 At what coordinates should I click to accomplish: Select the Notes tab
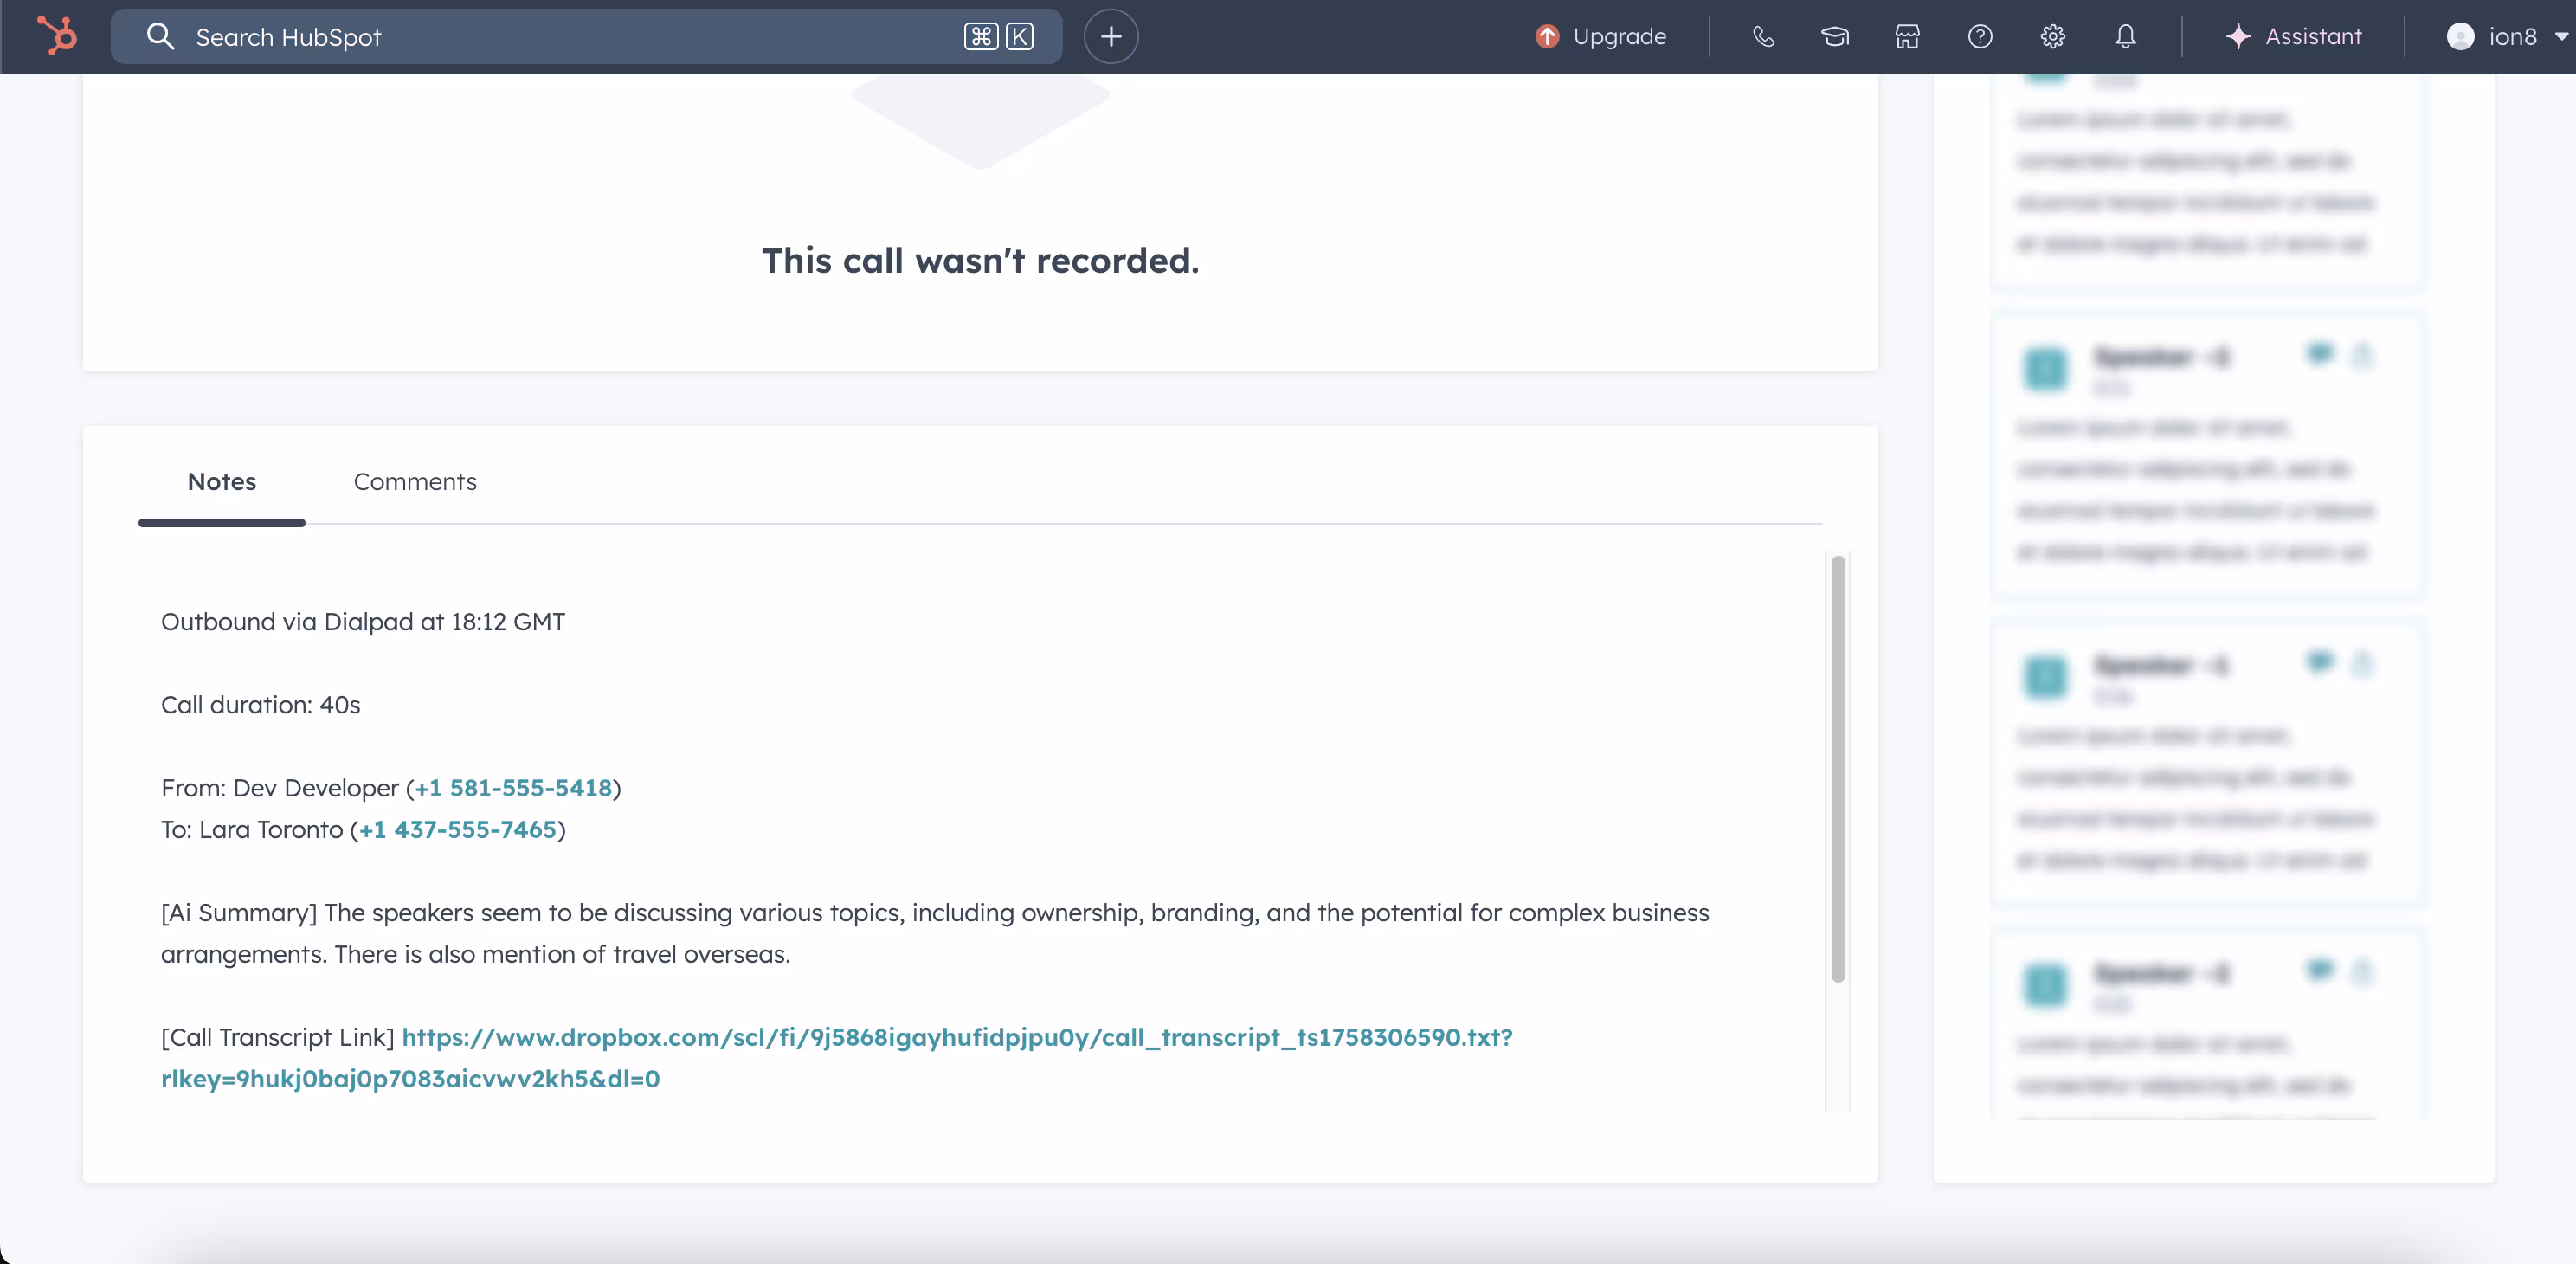pyautogui.click(x=221, y=482)
